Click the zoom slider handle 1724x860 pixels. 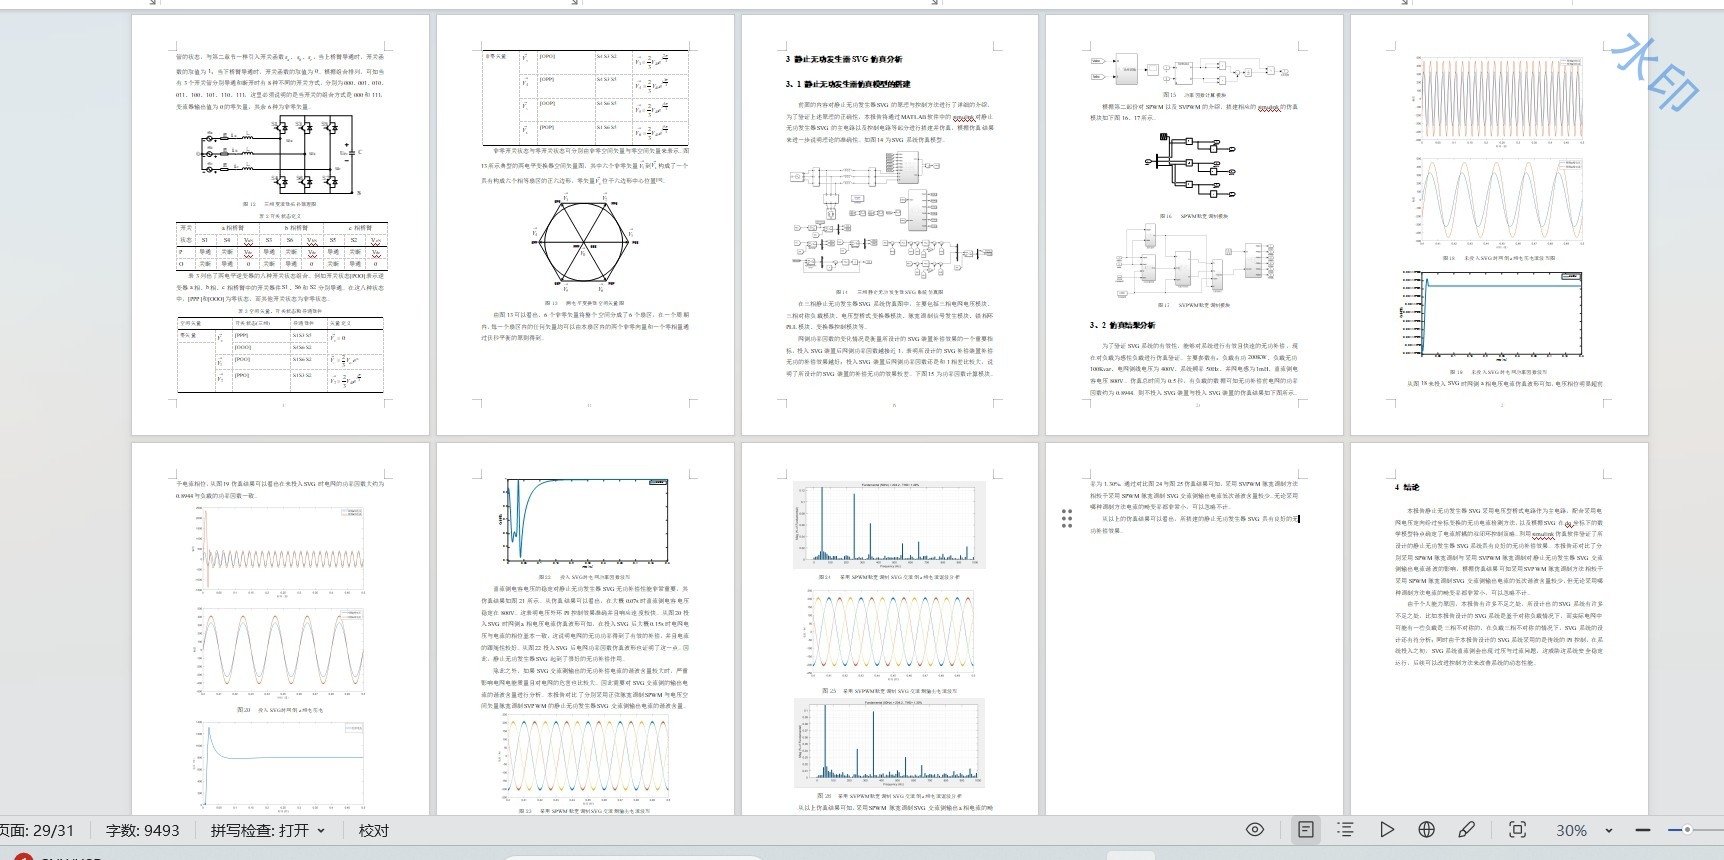point(1687,830)
